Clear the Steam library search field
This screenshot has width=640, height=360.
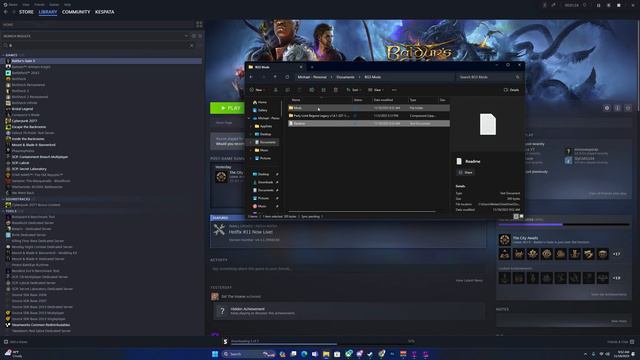point(191,45)
